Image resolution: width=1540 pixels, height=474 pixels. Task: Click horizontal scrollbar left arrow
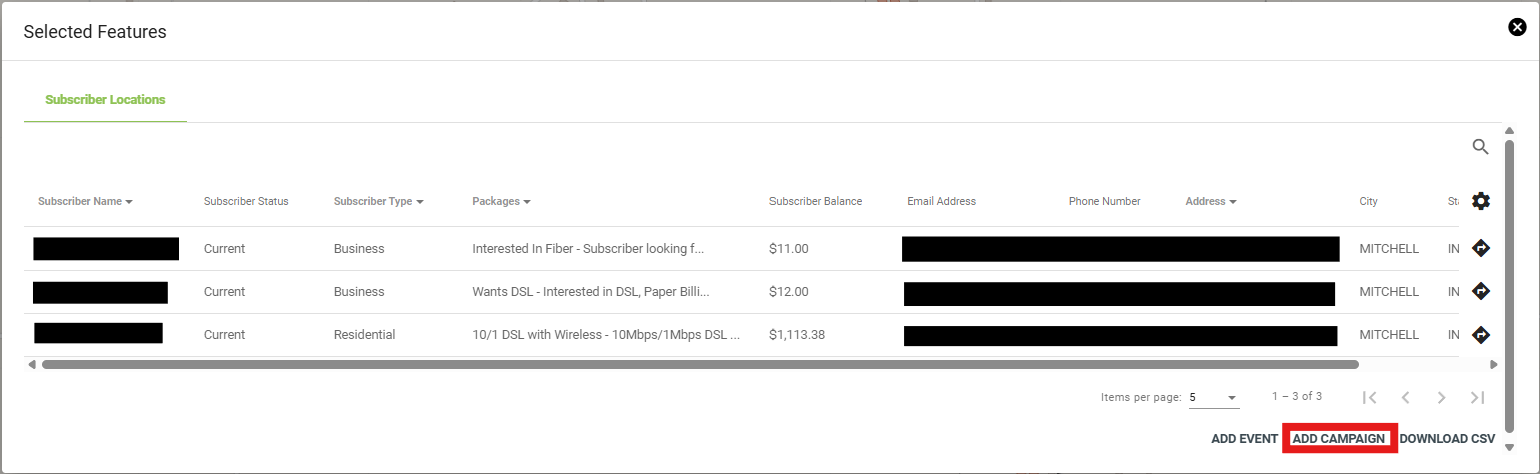point(32,365)
